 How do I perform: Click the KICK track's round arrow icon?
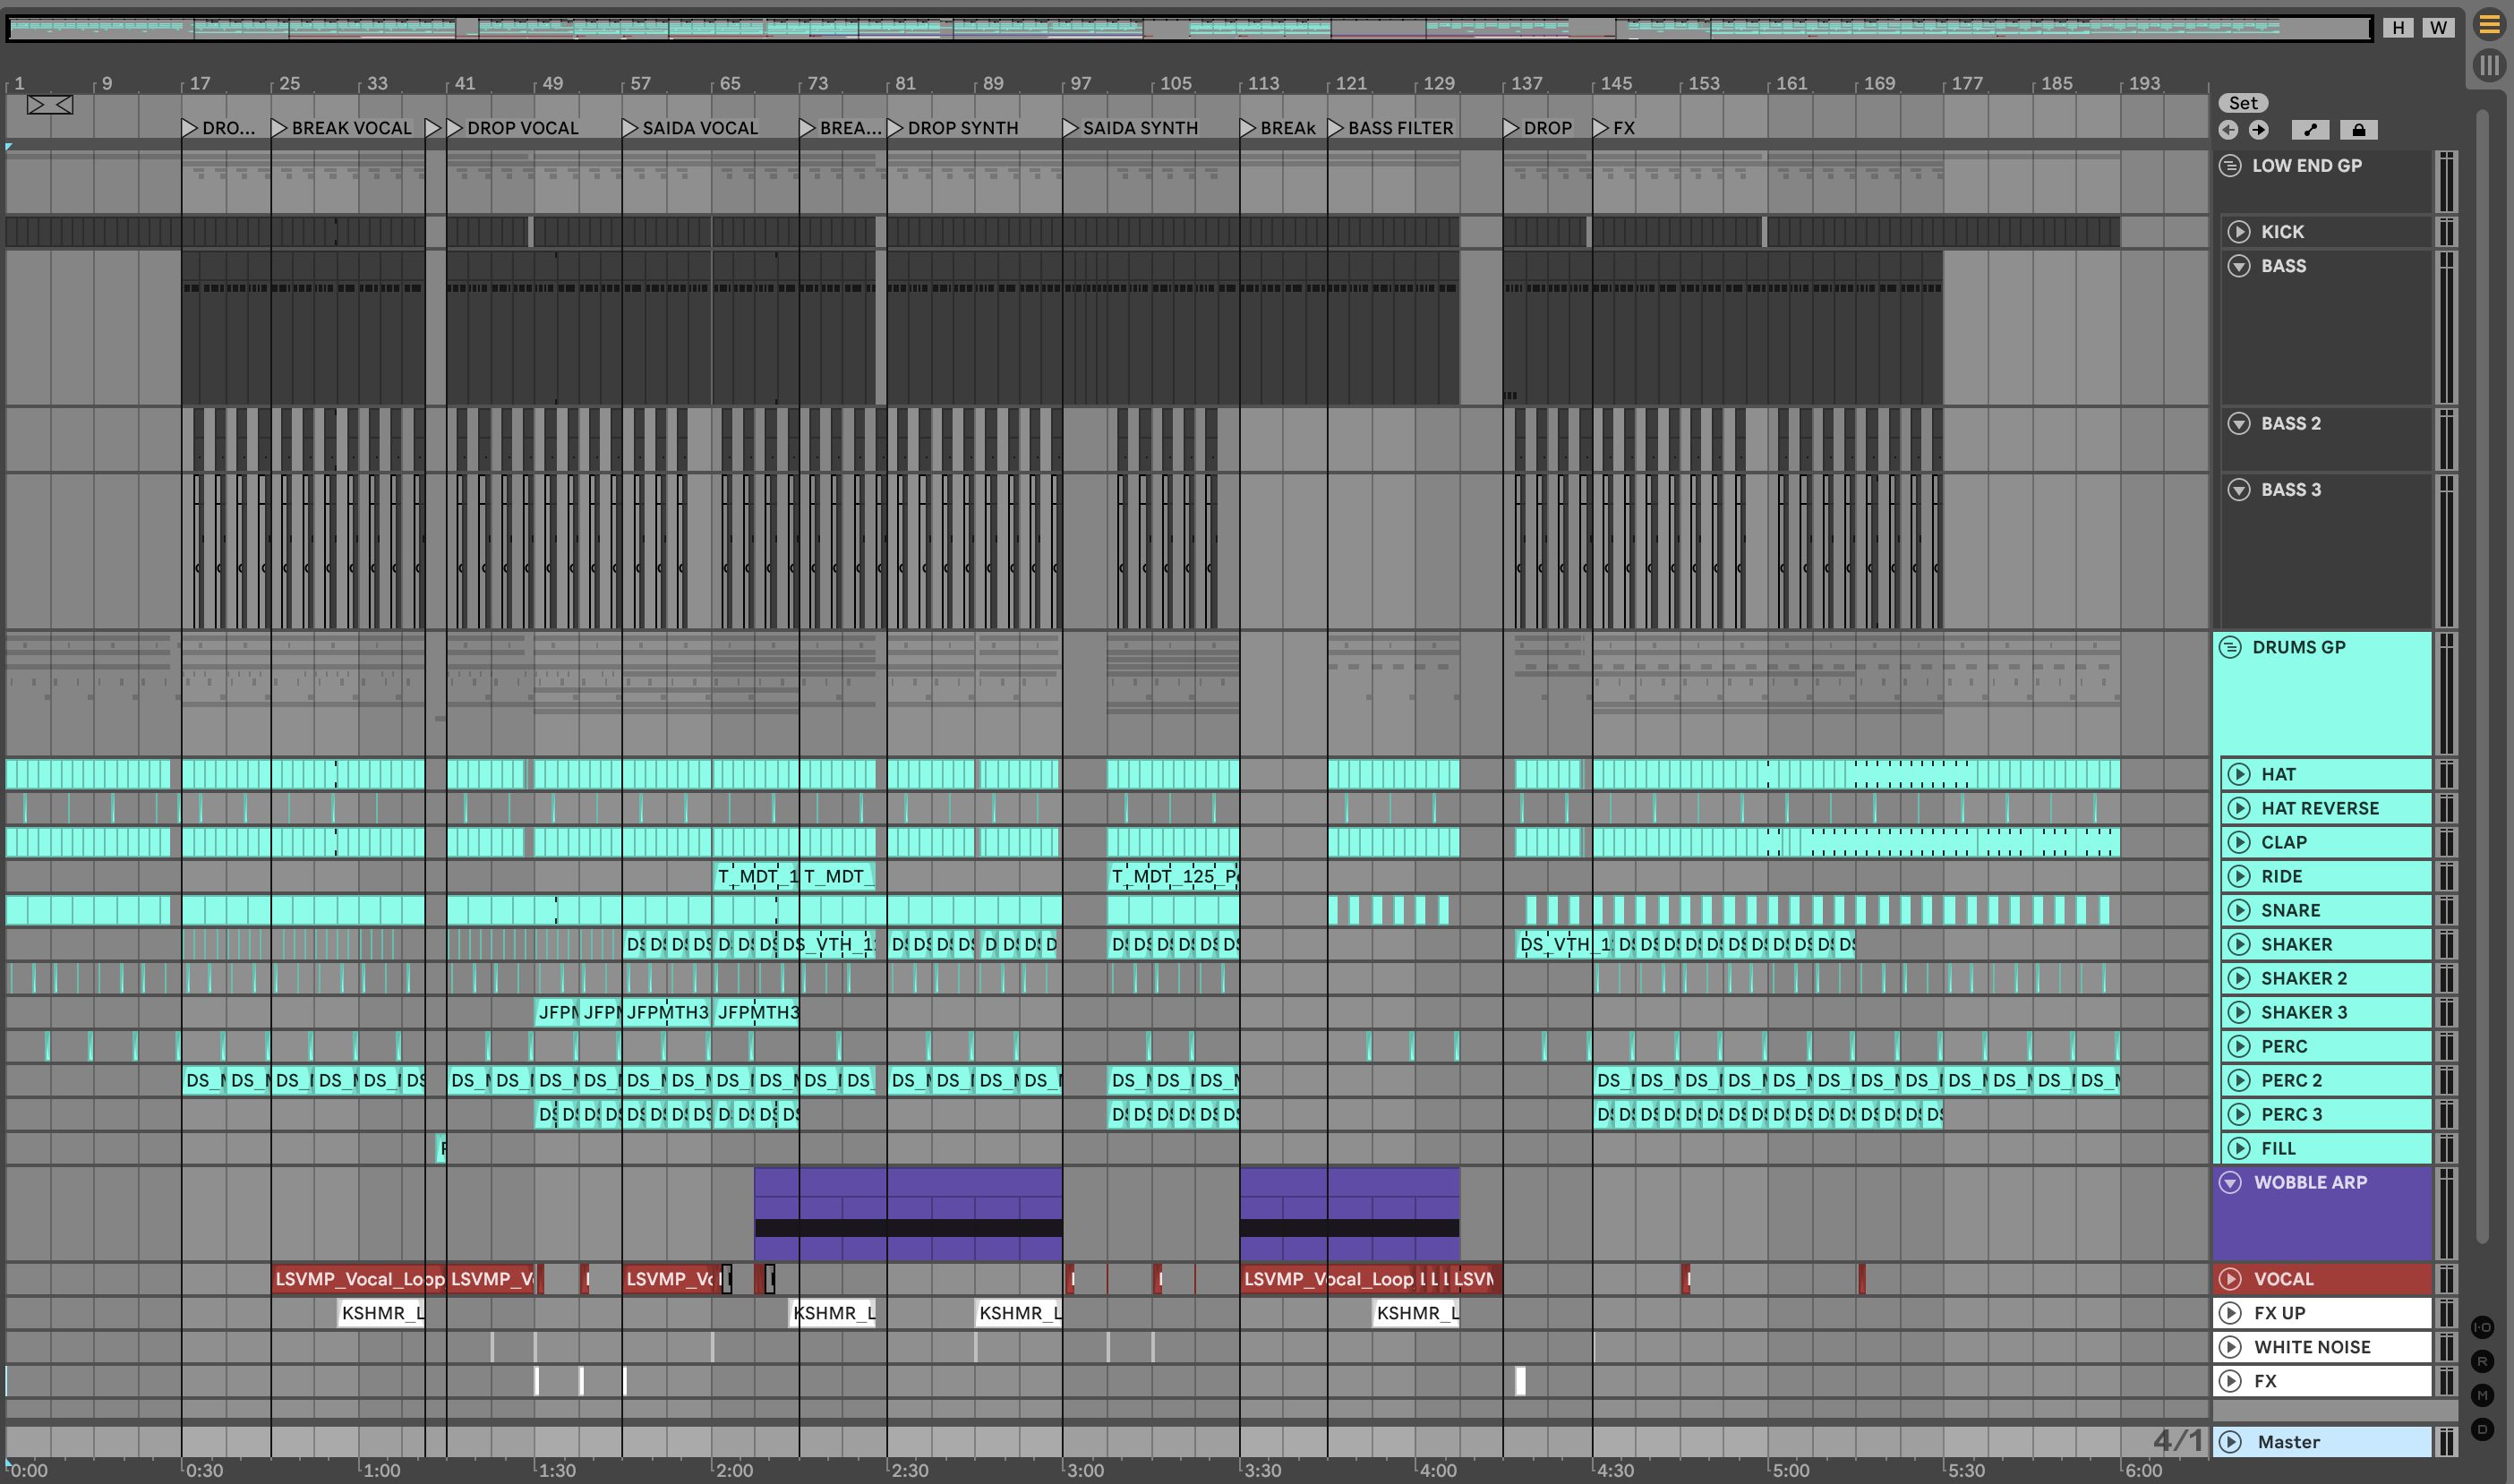pos(2239,232)
